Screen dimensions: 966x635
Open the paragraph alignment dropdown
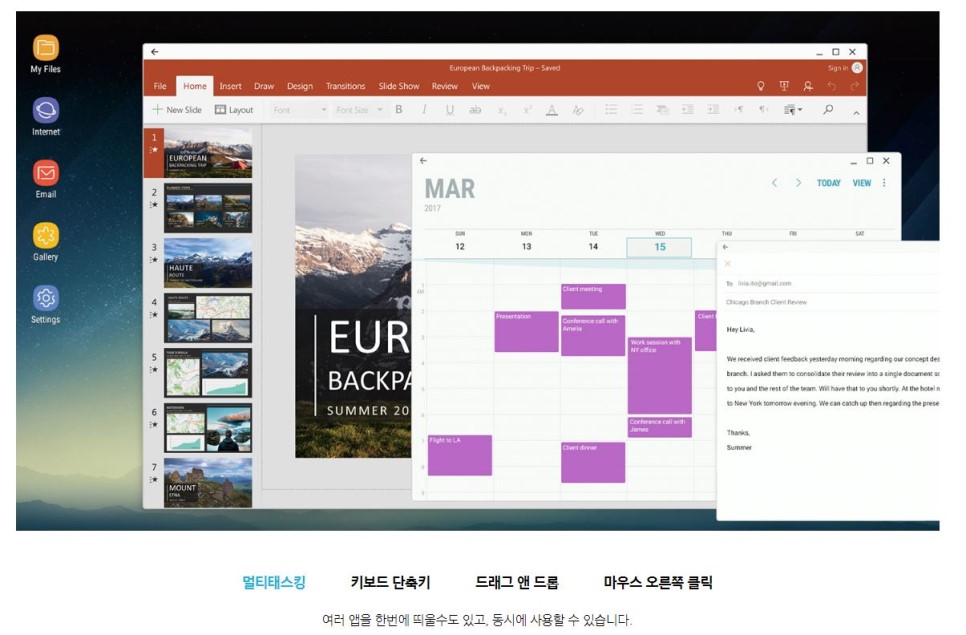click(x=792, y=110)
